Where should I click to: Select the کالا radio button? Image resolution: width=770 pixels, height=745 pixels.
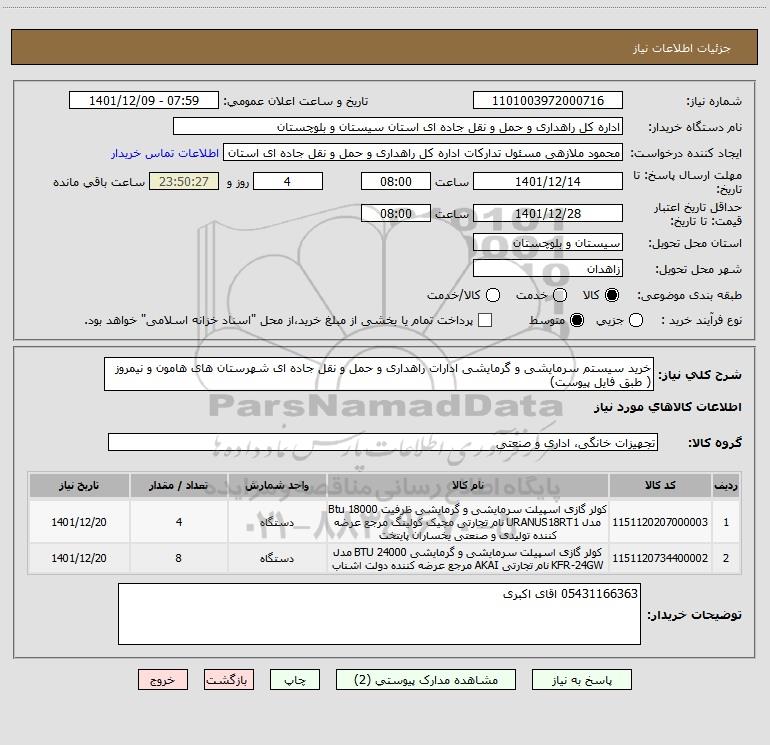click(612, 295)
